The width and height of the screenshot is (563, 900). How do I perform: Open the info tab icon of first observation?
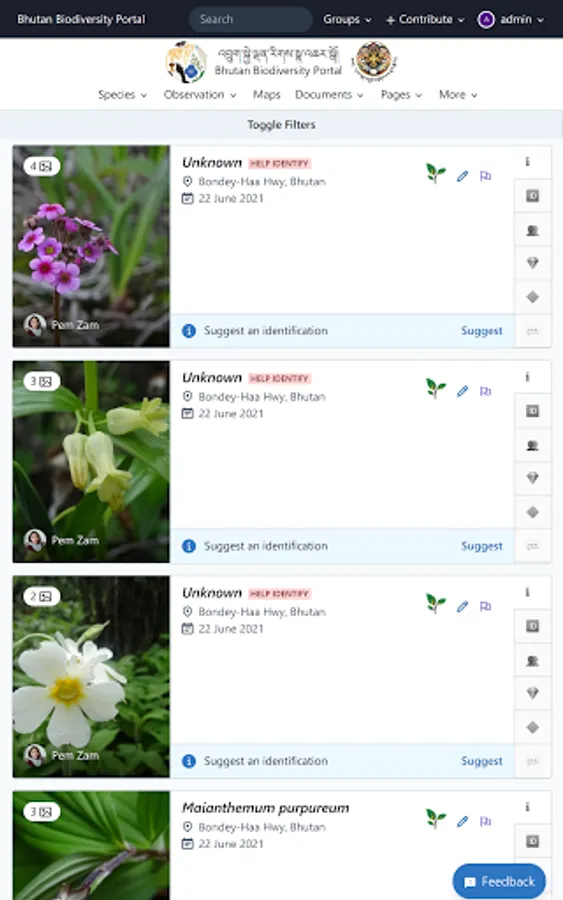pos(527,162)
